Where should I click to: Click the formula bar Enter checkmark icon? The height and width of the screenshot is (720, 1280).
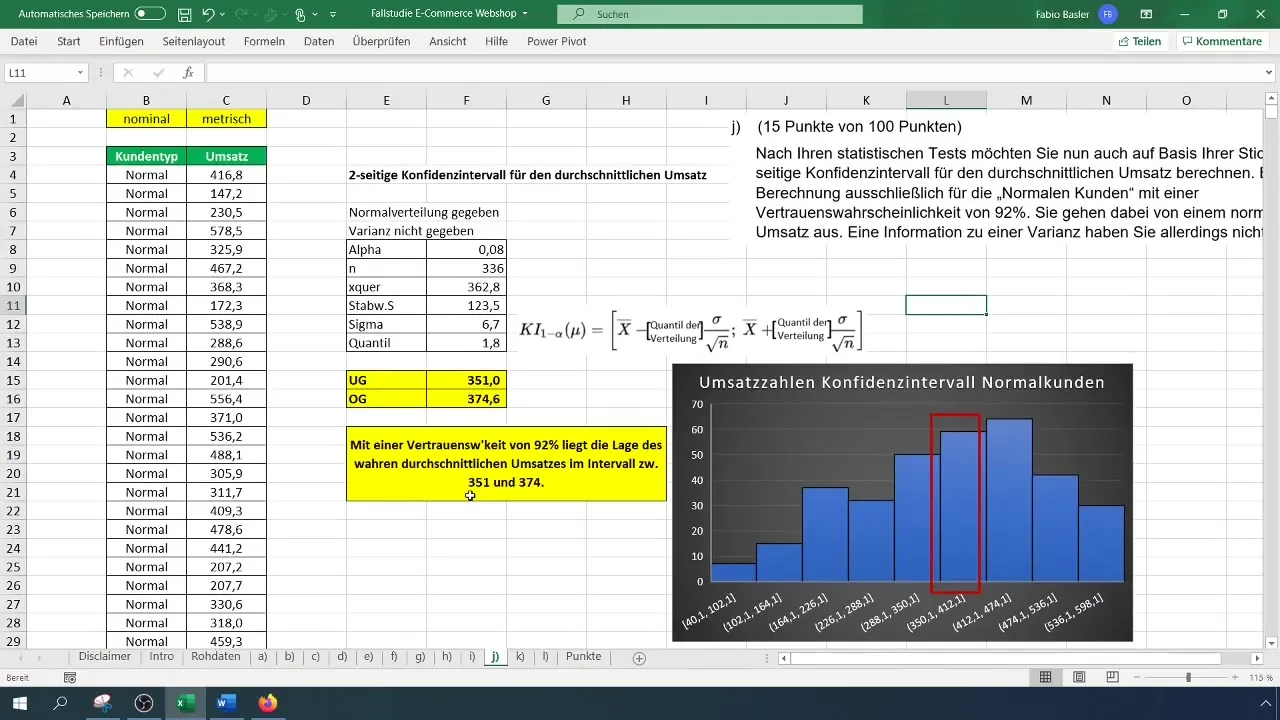[x=158, y=73]
